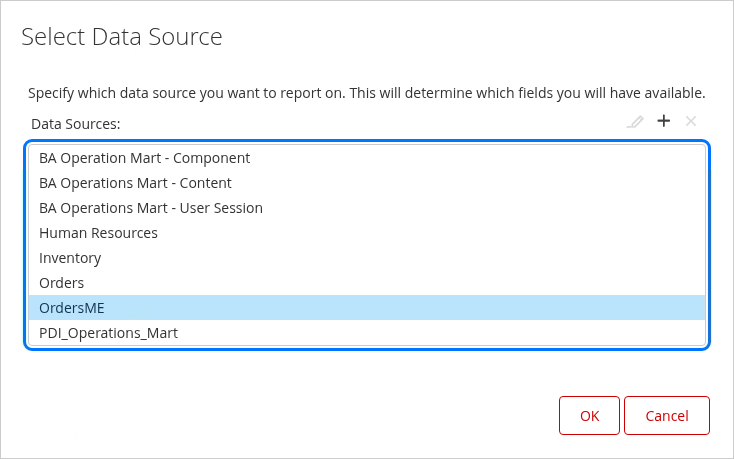Click the Data Sources: label
734x459 pixels.
click(x=75, y=124)
